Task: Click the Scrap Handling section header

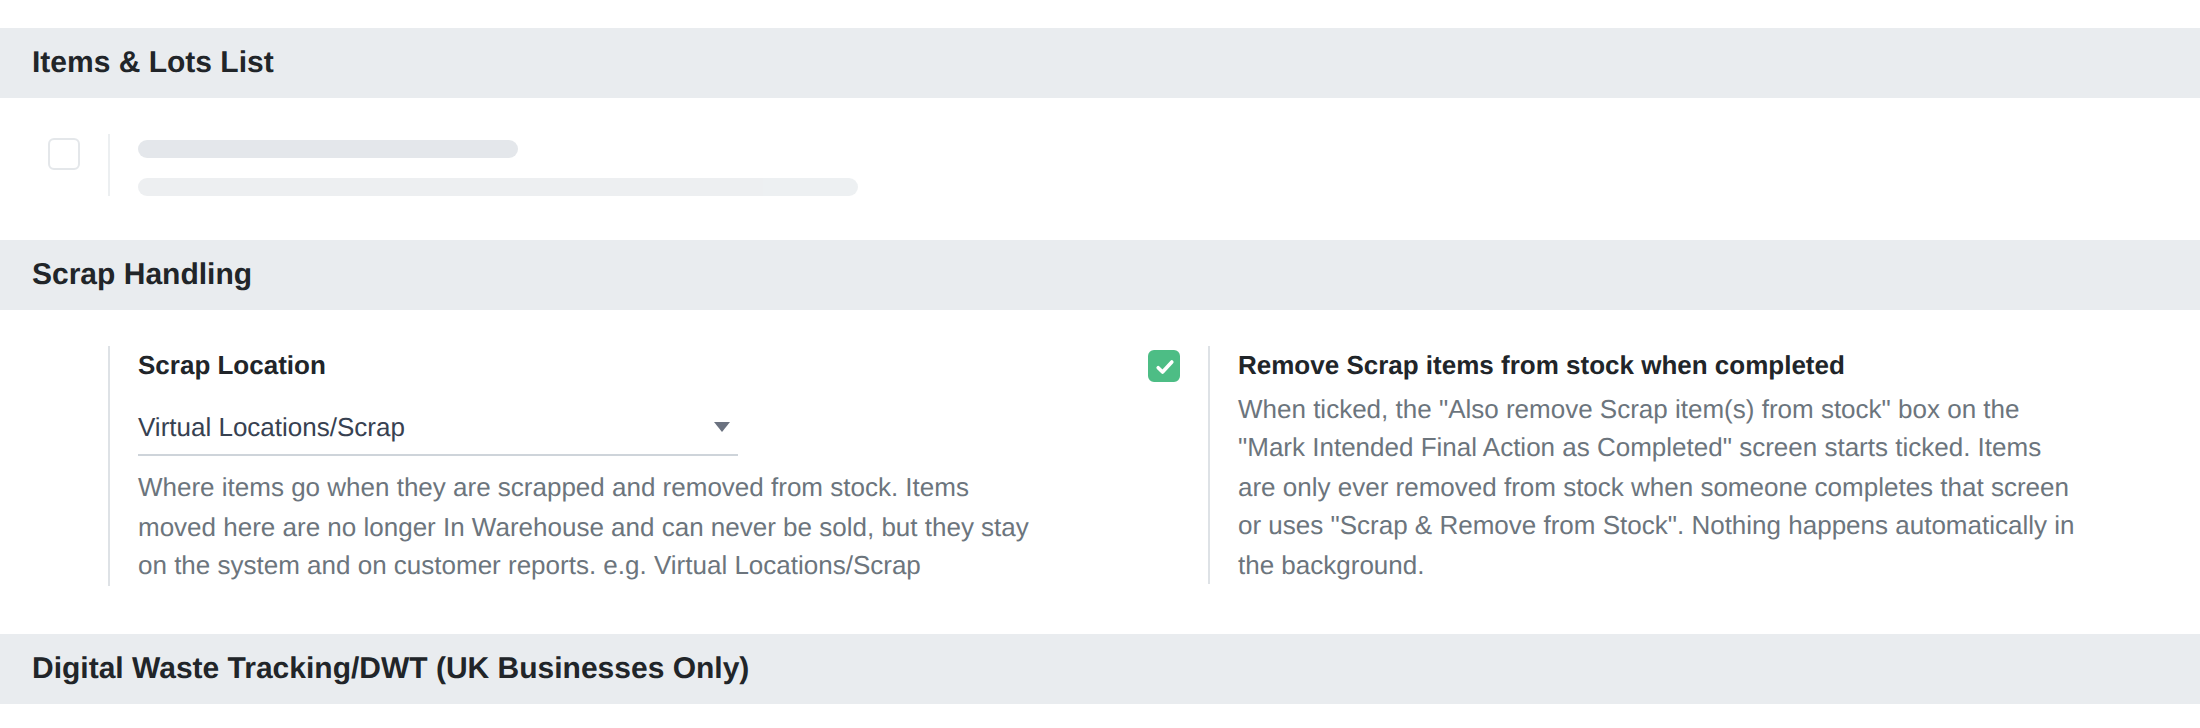Action: pos(1100,274)
